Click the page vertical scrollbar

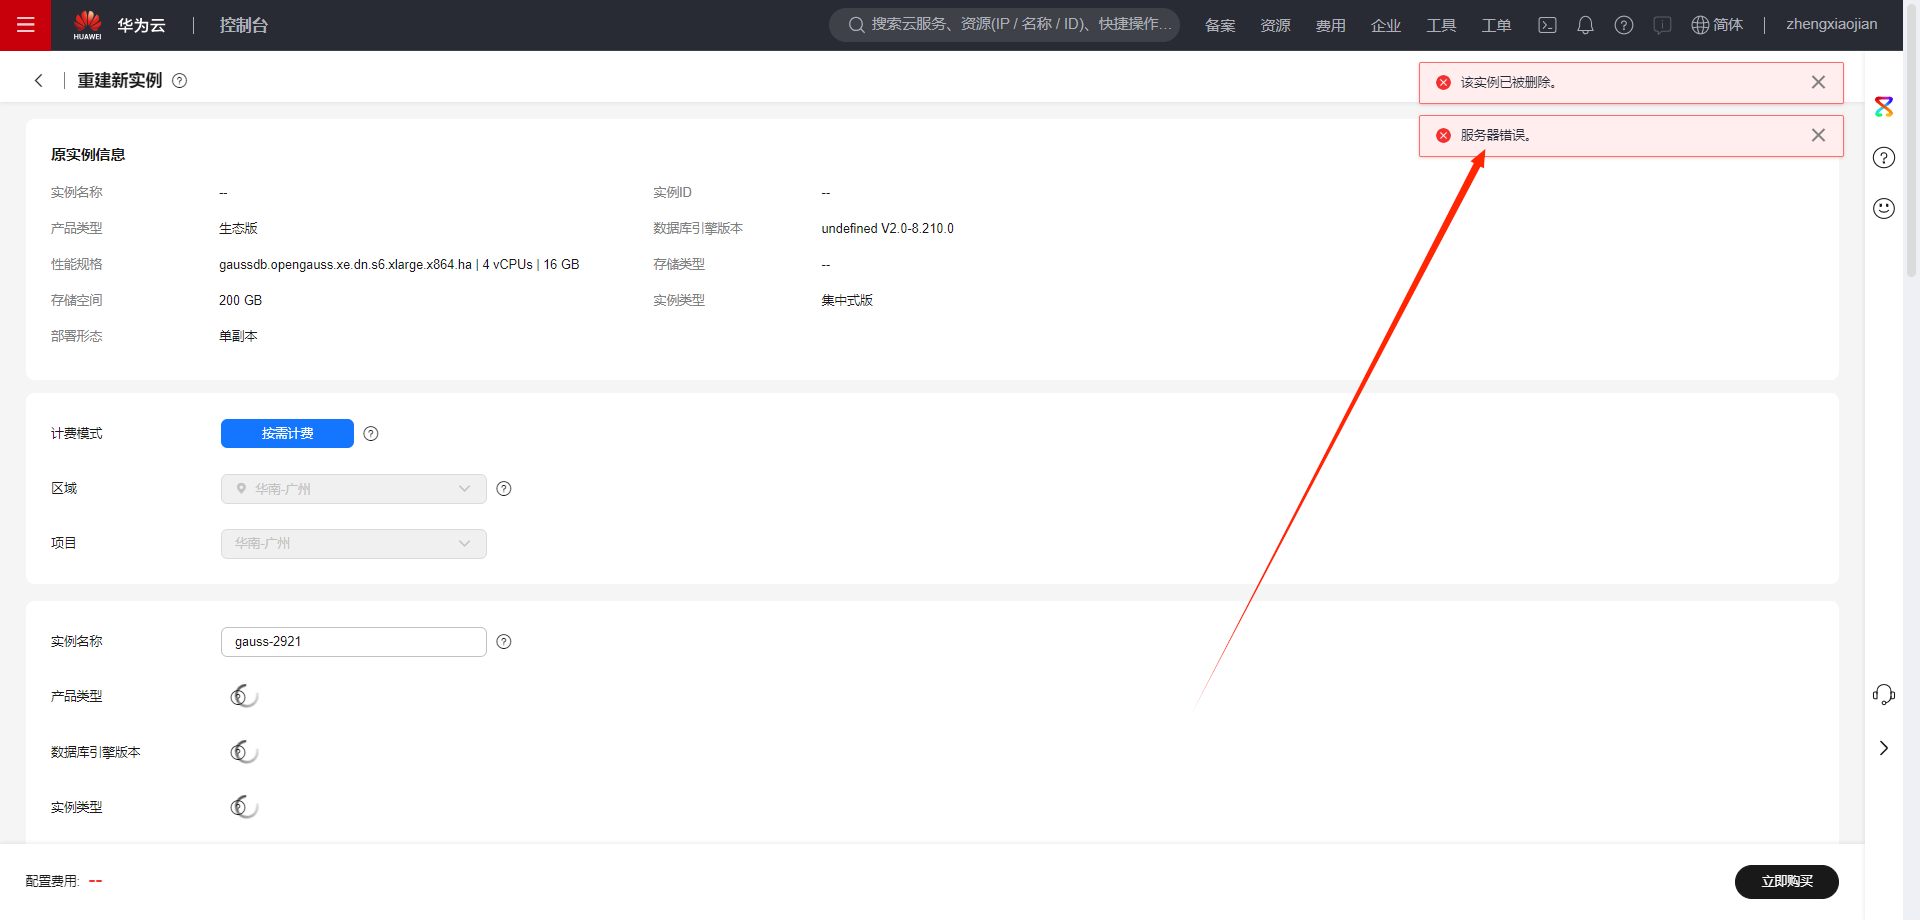pyautogui.click(x=1911, y=140)
